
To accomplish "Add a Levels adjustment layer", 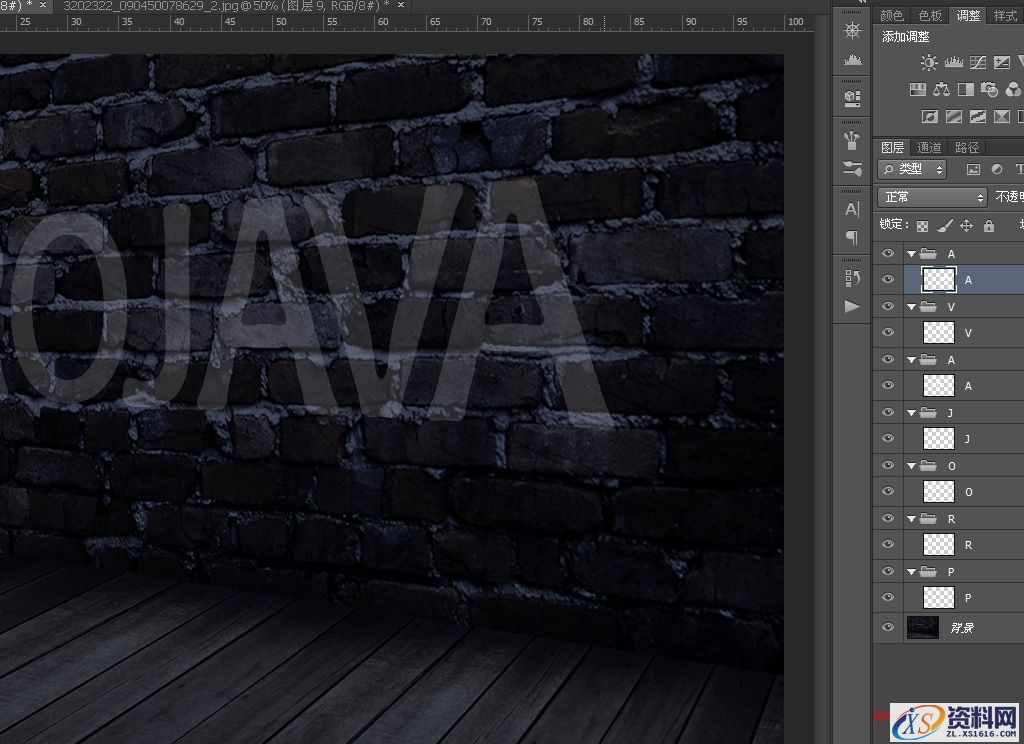I will pyautogui.click(x=953, y=63).
